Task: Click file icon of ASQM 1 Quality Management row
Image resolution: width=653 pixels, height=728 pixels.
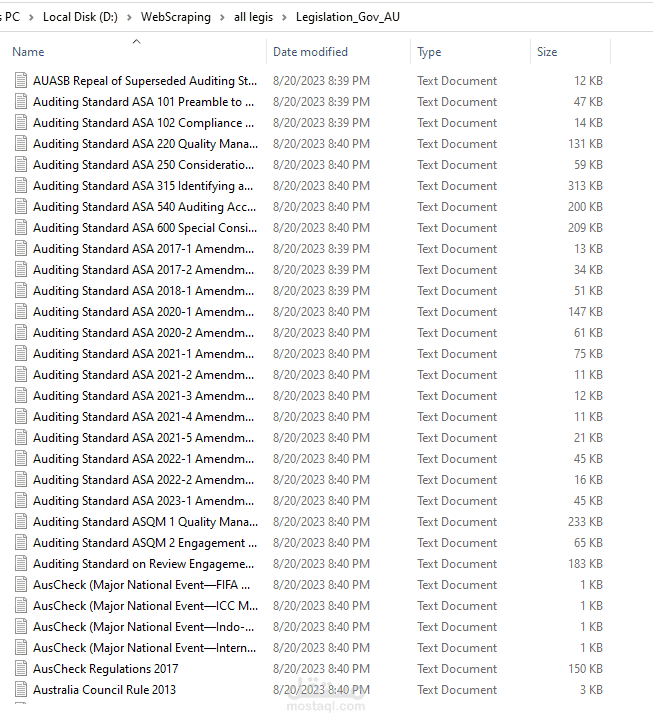Action: click(21, 522)
